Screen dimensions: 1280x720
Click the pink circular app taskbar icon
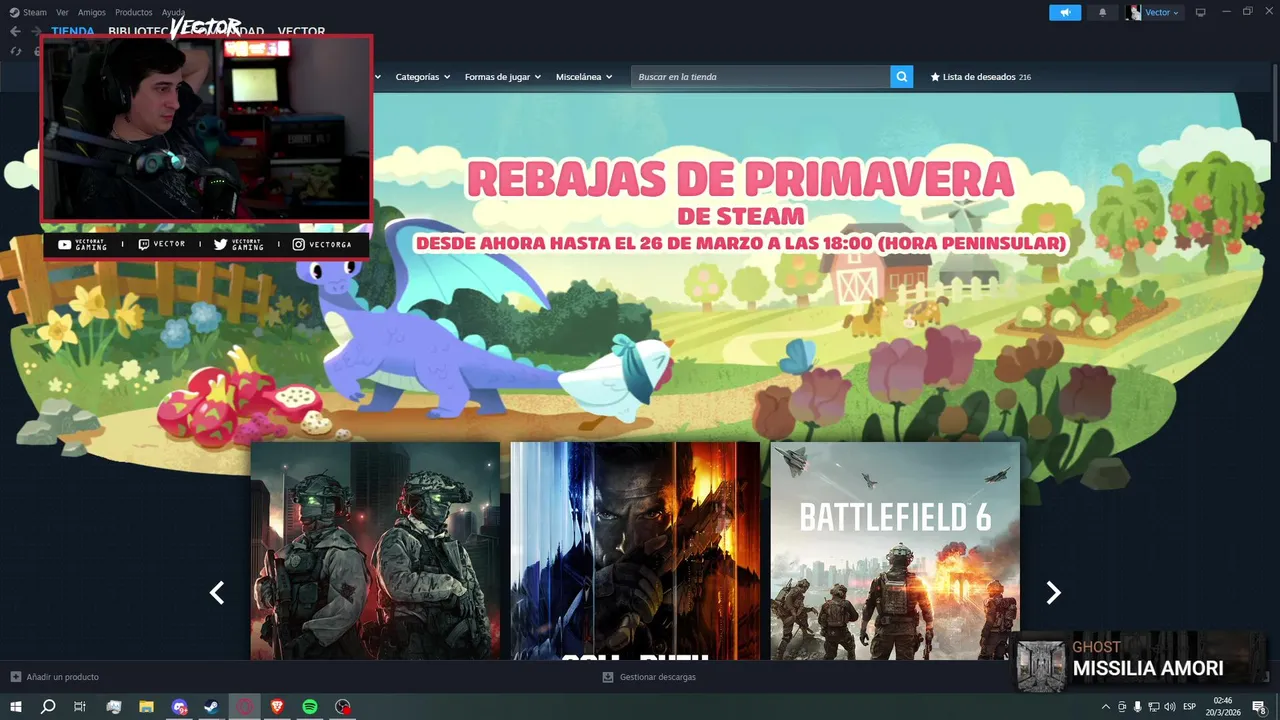(x=244, y=707)
